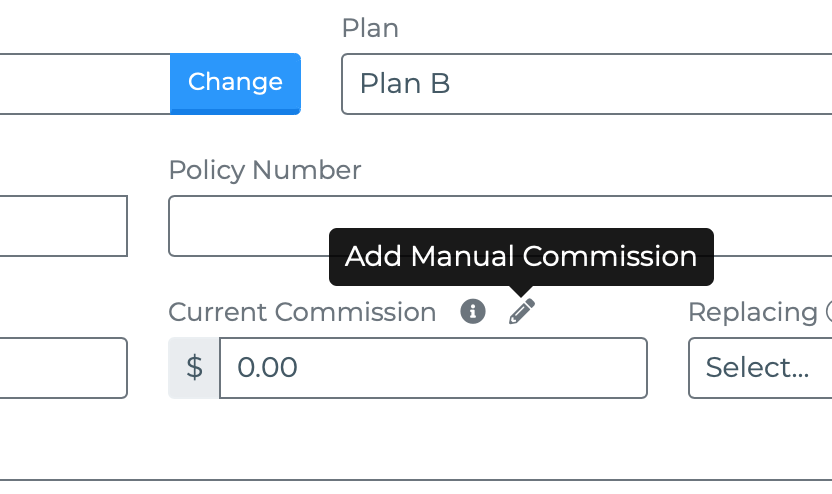Image resolution: width=832 pixels, height=494 pixels.
Task: Click the blue Change button
Action: point(235,83)
